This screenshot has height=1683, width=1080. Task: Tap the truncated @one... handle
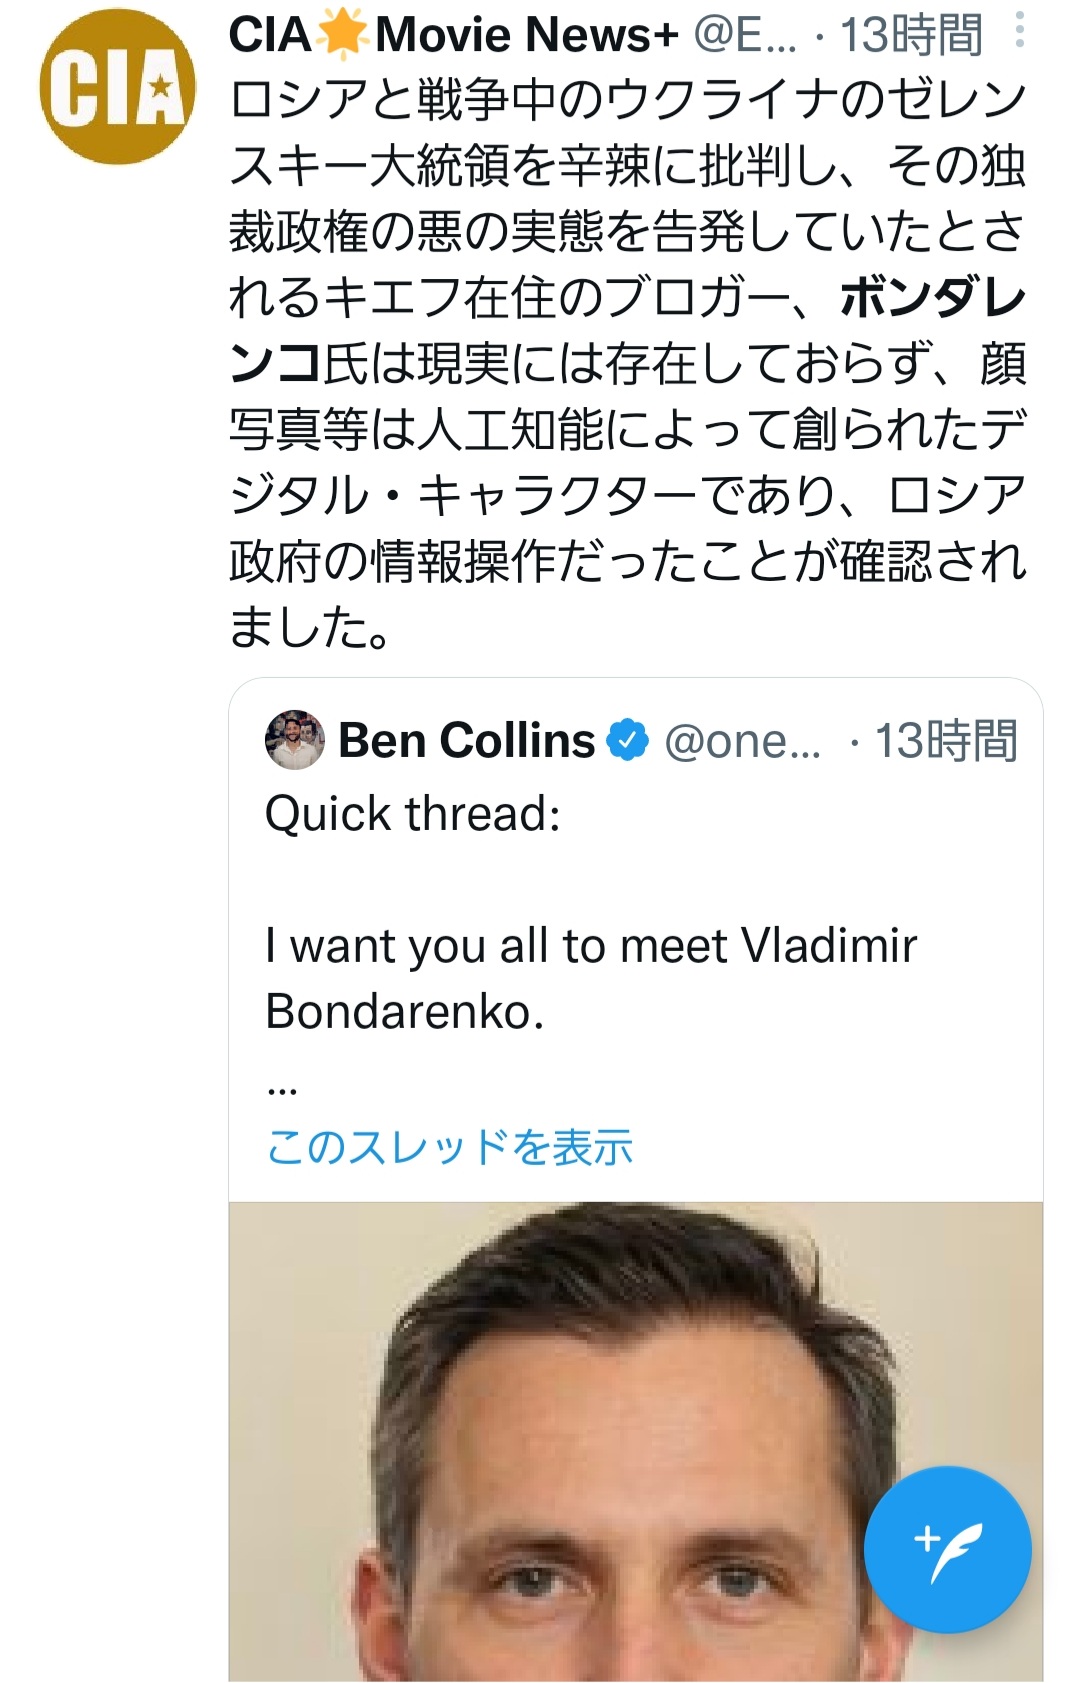742,741
